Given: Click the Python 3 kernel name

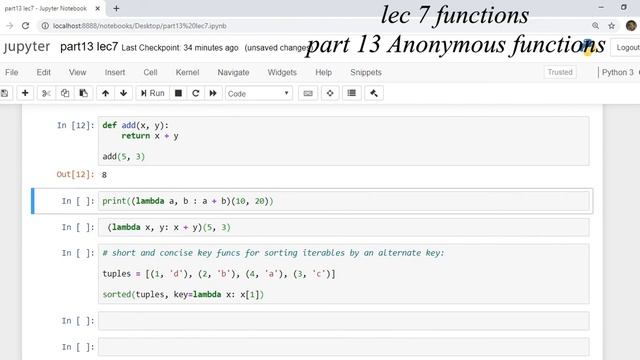Looking at the screenshot, I should (618, 72).
